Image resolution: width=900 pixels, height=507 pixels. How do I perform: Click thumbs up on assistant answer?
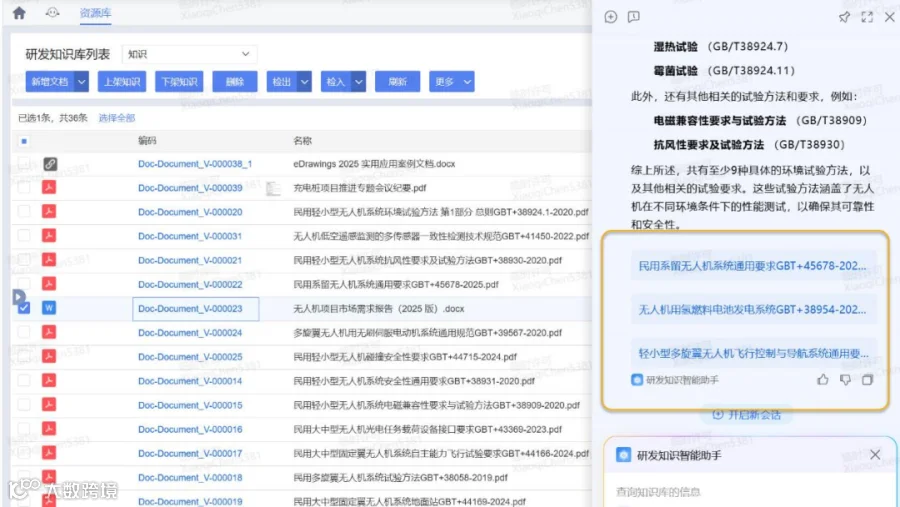[x=823, y=380]
